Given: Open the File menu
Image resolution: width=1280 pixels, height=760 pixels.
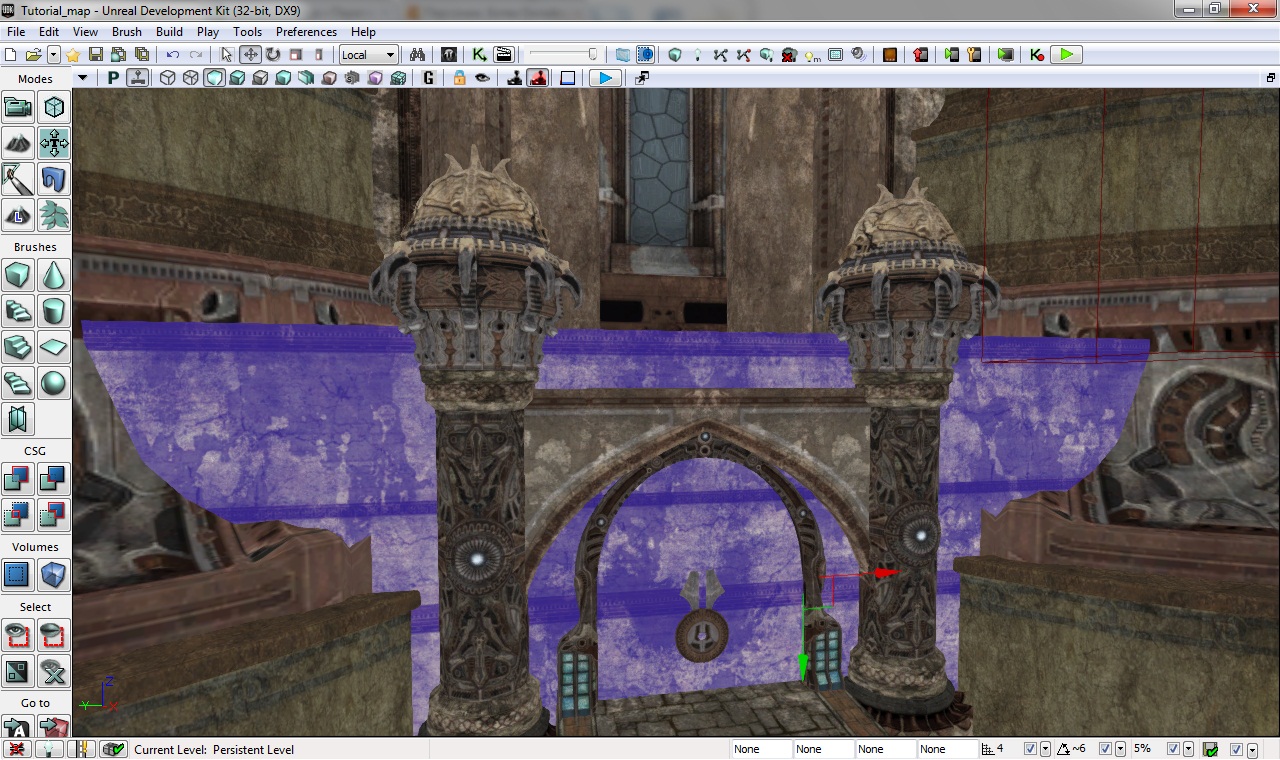Looking at the screenshot, I should 16,32.
